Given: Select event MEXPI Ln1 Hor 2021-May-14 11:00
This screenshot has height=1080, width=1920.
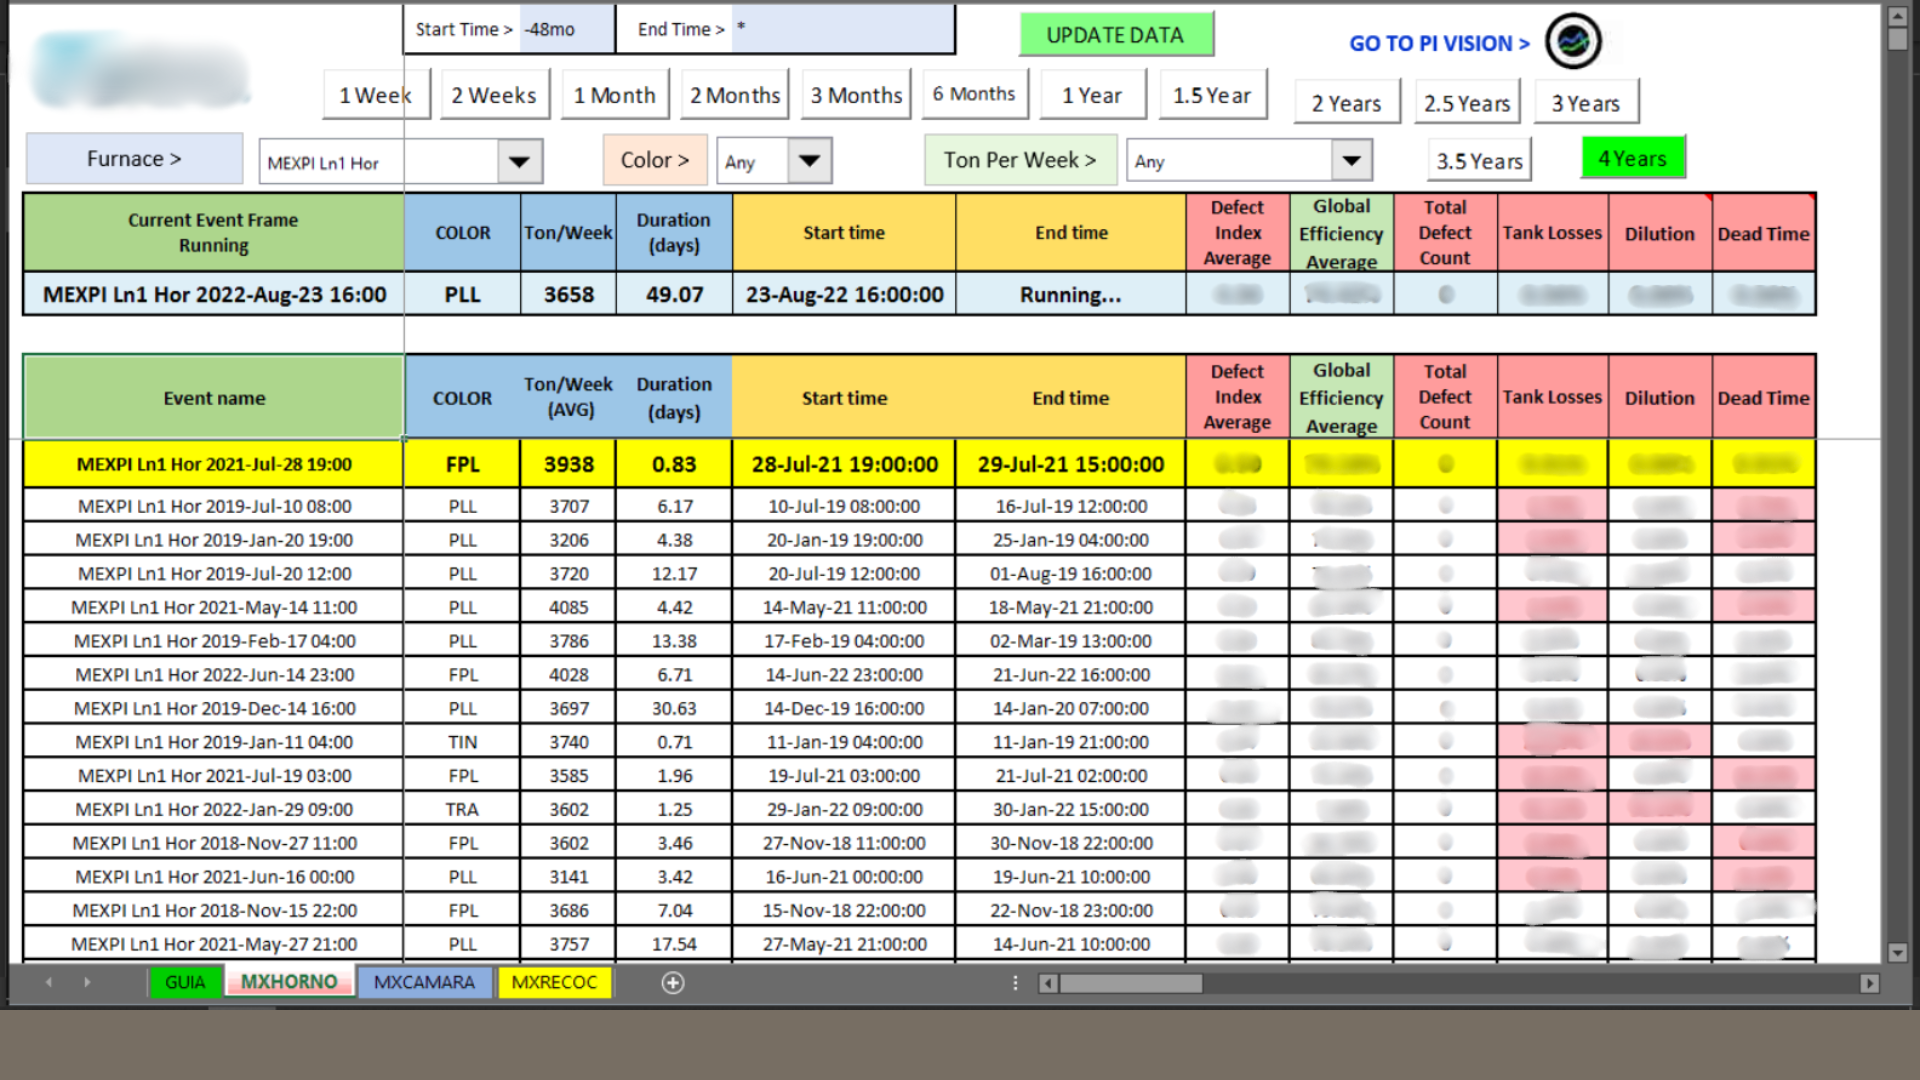Looking at the screenshot, I should point(214,607).
